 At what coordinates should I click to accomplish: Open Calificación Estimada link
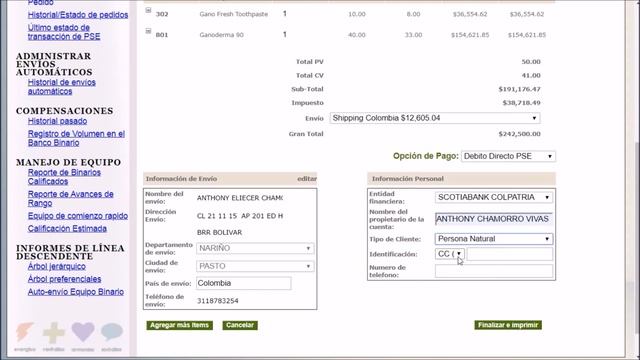click(67, 229)
